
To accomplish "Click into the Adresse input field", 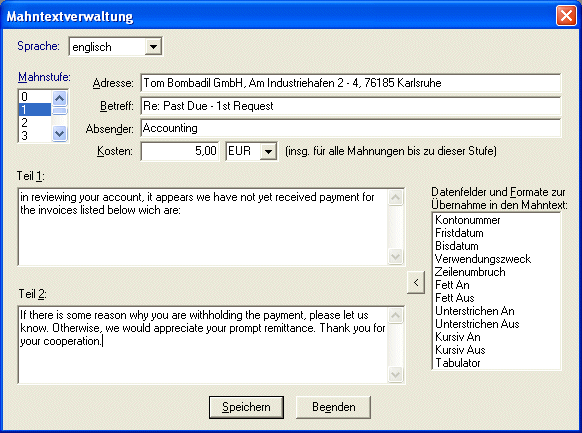I will click(350, 83).
